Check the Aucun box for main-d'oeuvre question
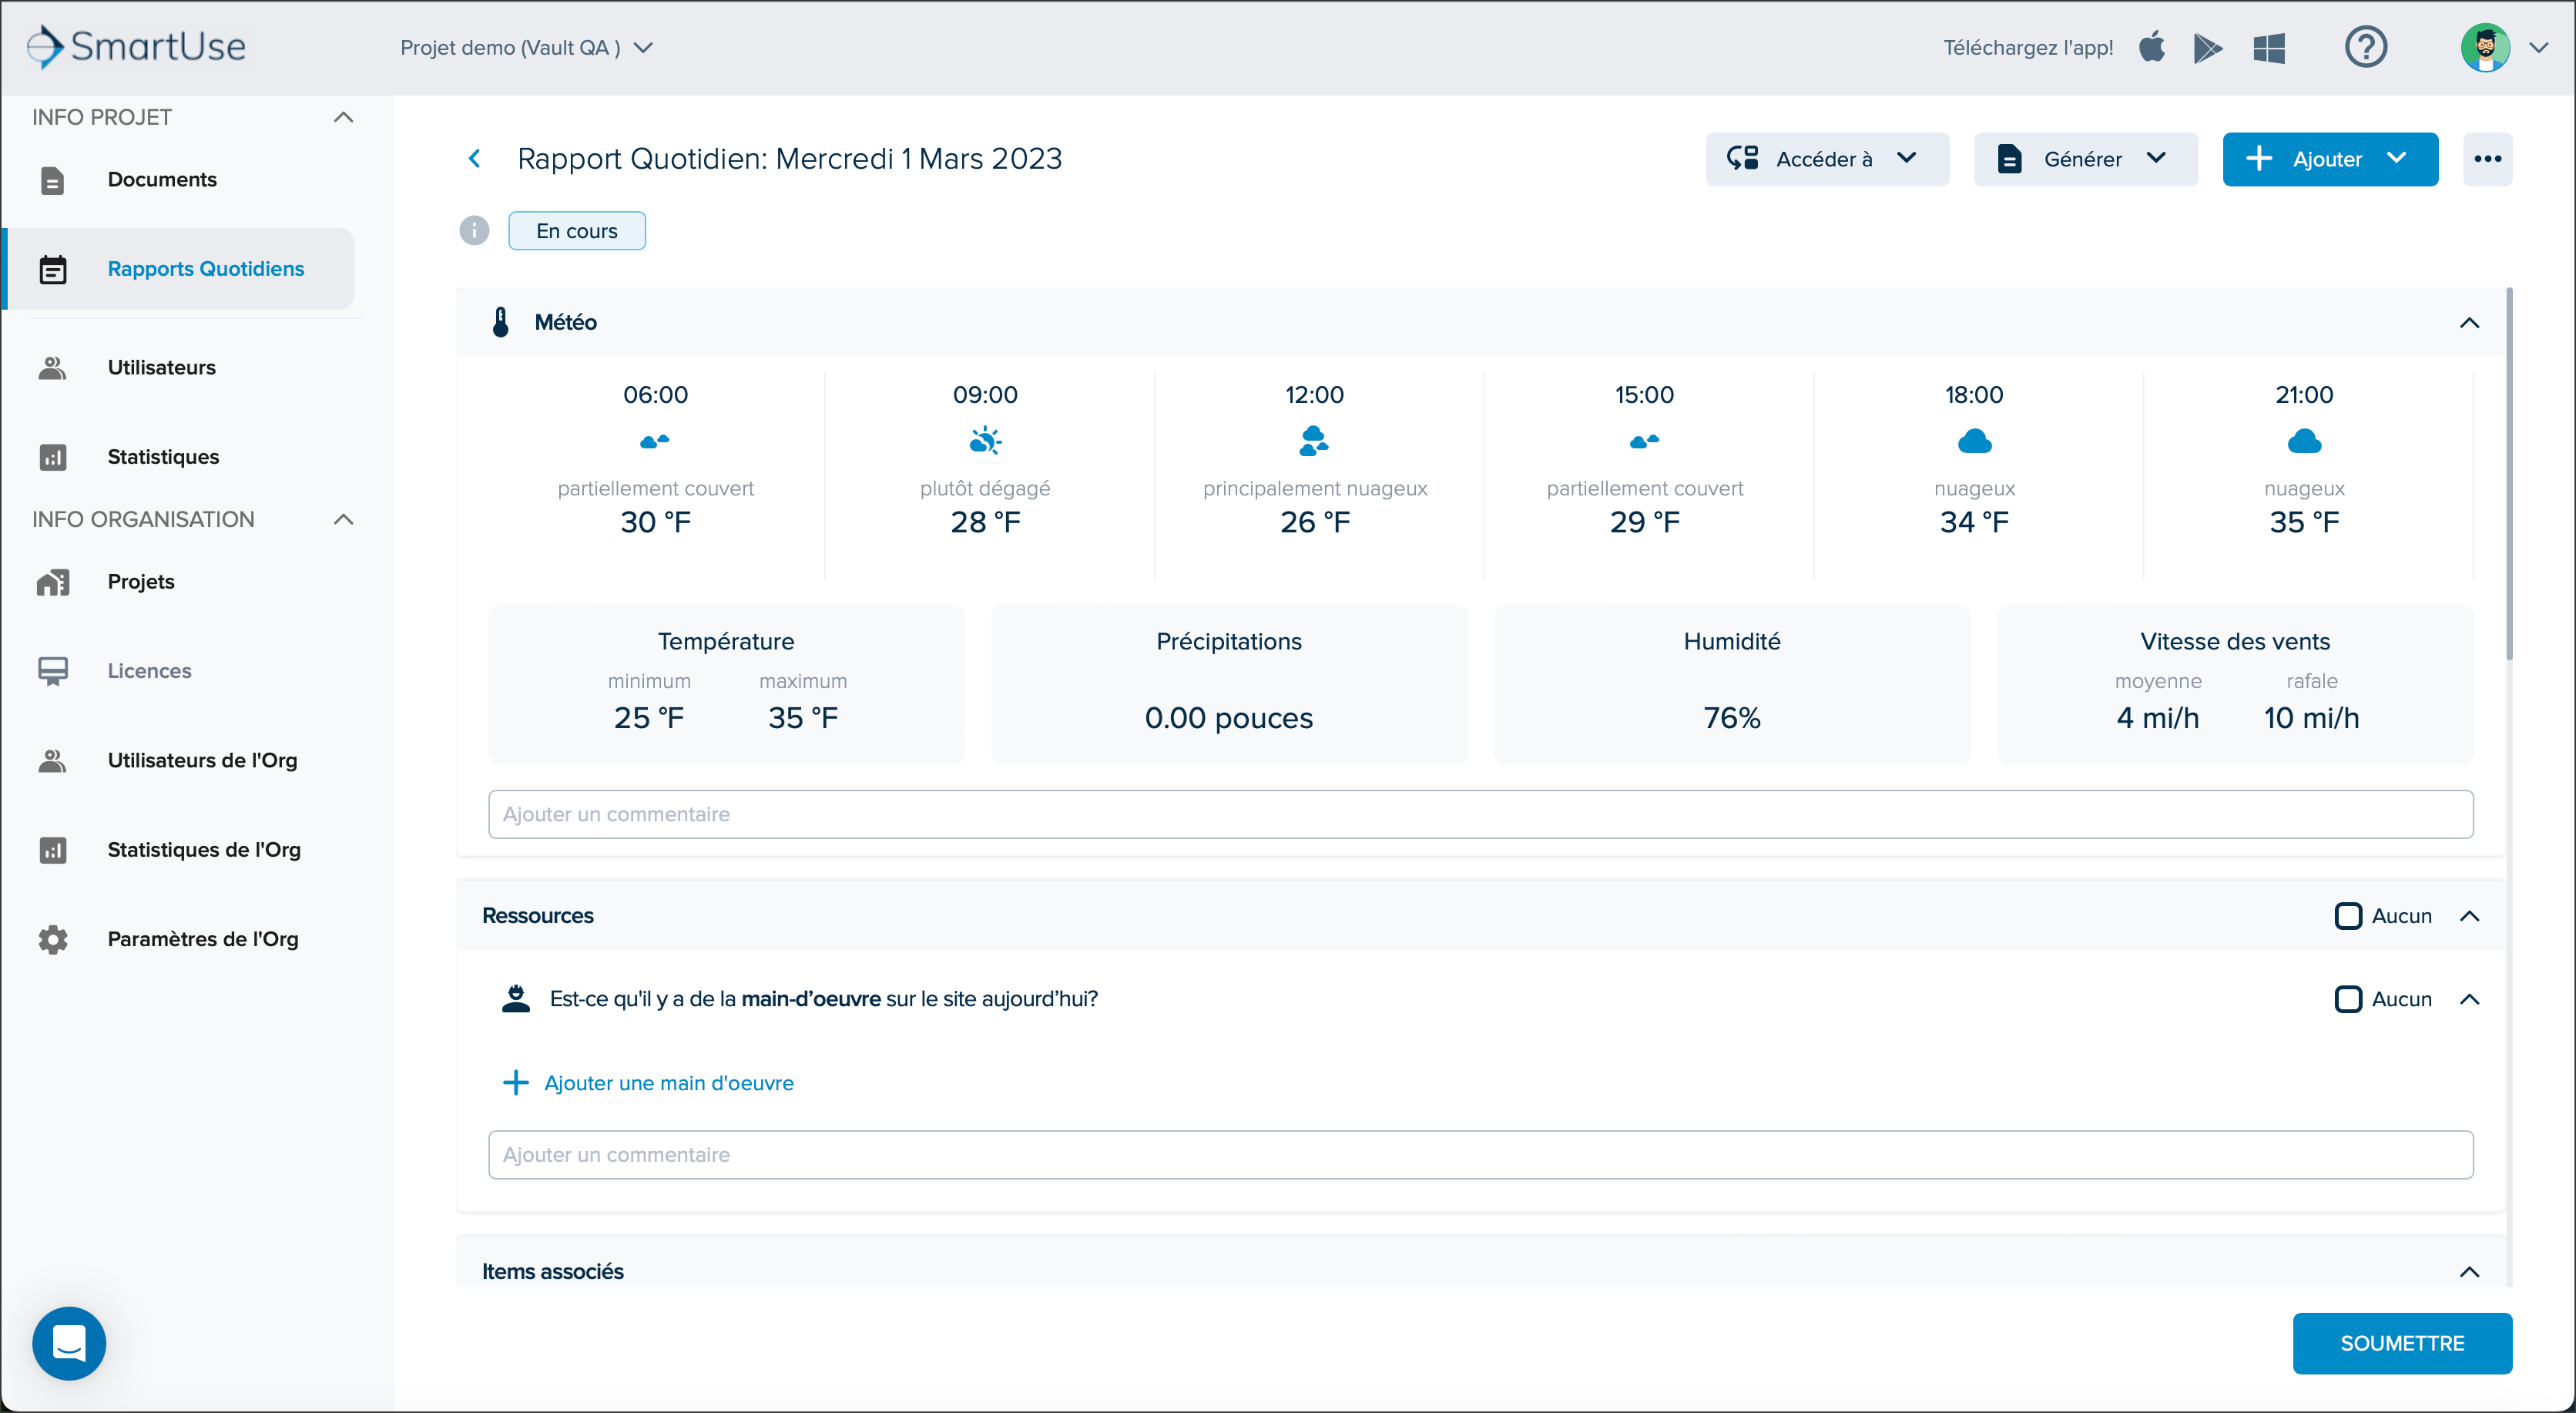The image size is (2576, 1413). click(x=2348, y=999)
